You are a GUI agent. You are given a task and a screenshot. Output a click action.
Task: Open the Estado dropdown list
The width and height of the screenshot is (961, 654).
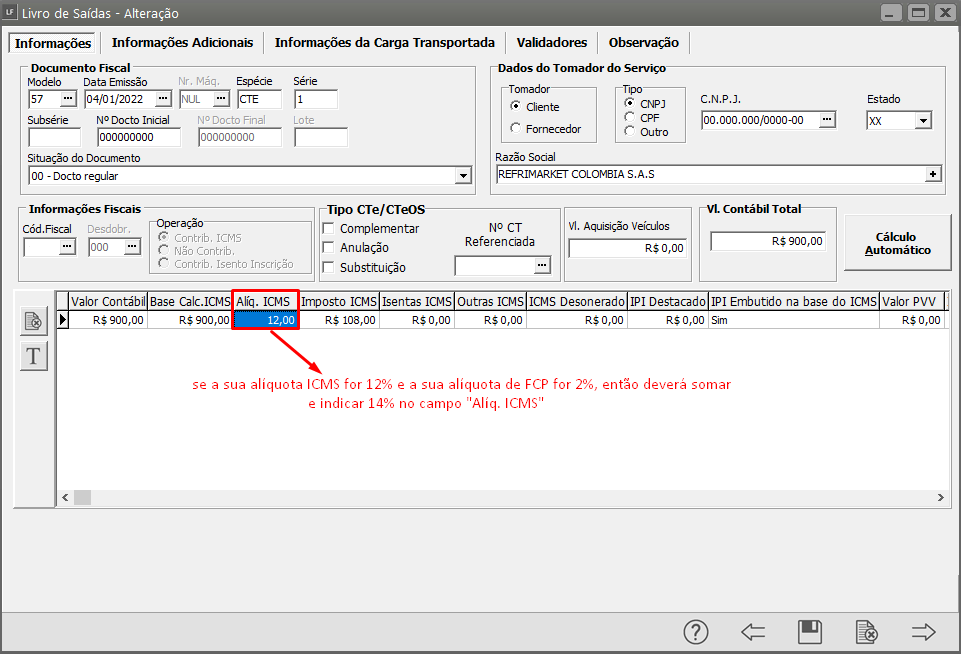[922, 120]
